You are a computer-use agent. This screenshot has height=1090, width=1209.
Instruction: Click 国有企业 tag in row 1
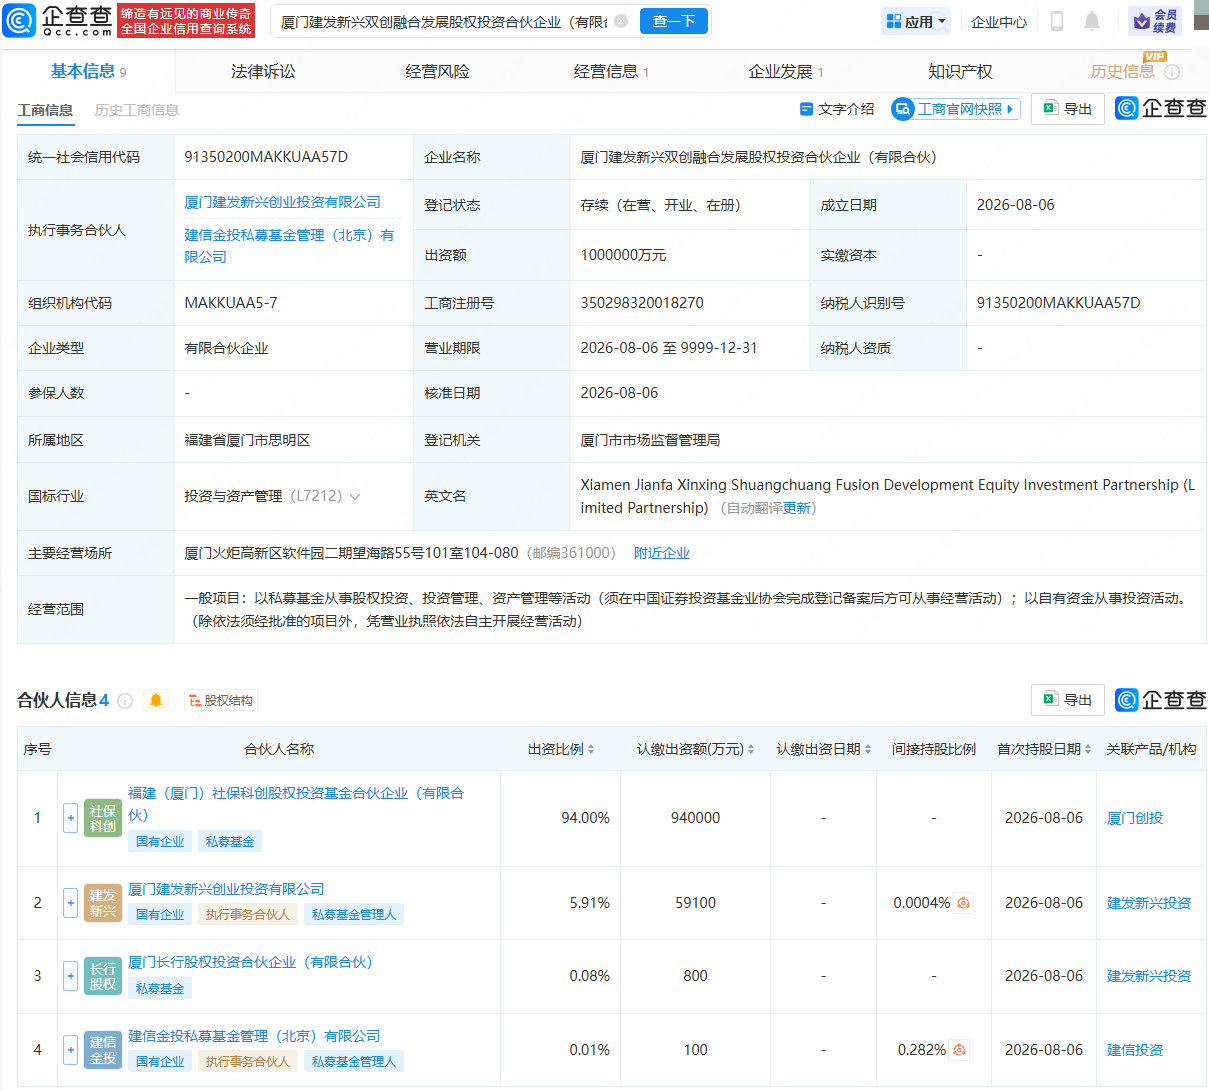(x=160, y=842)
